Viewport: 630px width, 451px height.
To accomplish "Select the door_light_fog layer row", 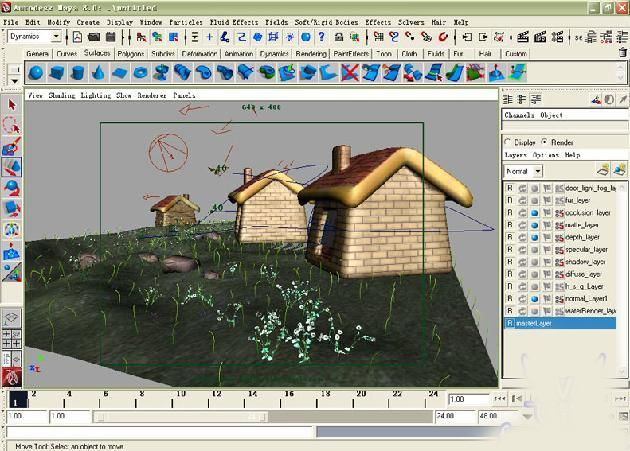I will pyautogui.click(x=560, y=188).
